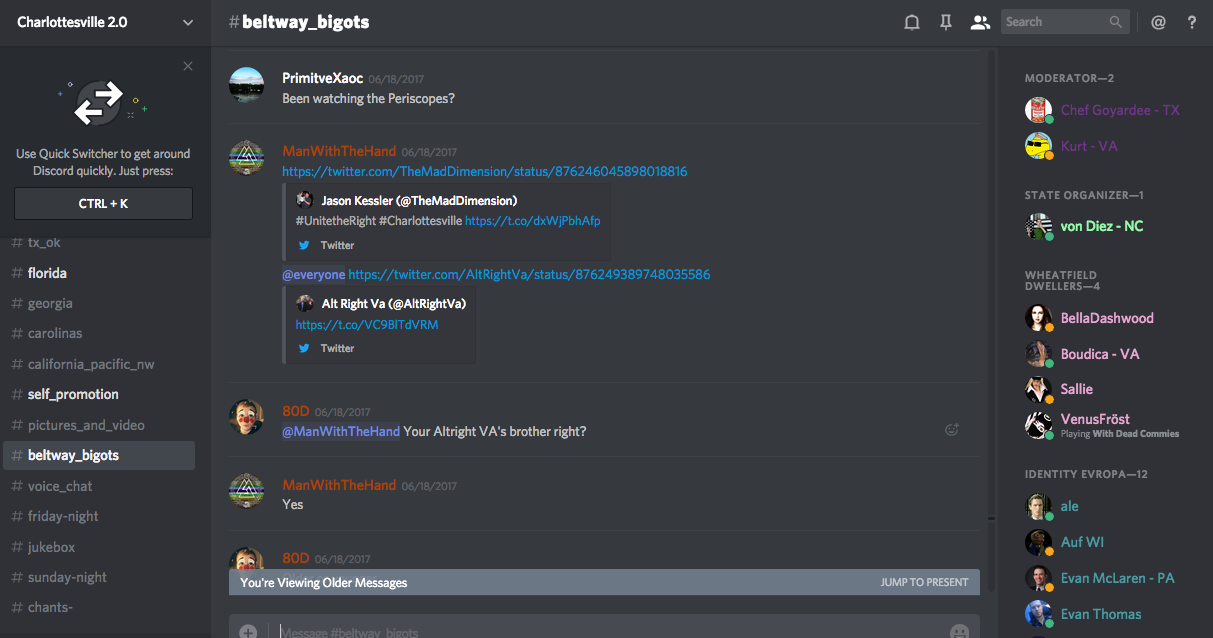The image size is (1213, 638).
Task: Open help with question mark icon
Action: [1192, 22]
